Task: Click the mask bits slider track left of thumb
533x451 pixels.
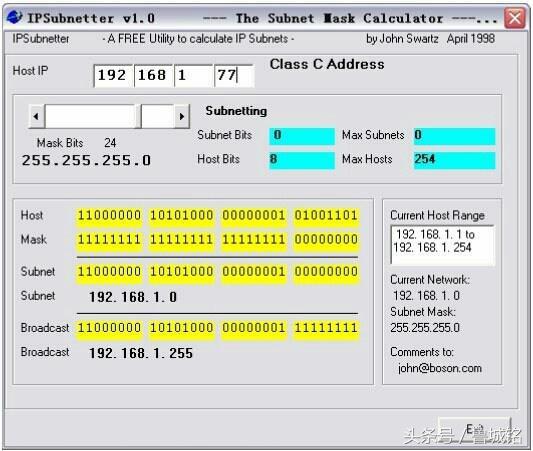Action: pyautogui.click(x=90, y=116)
